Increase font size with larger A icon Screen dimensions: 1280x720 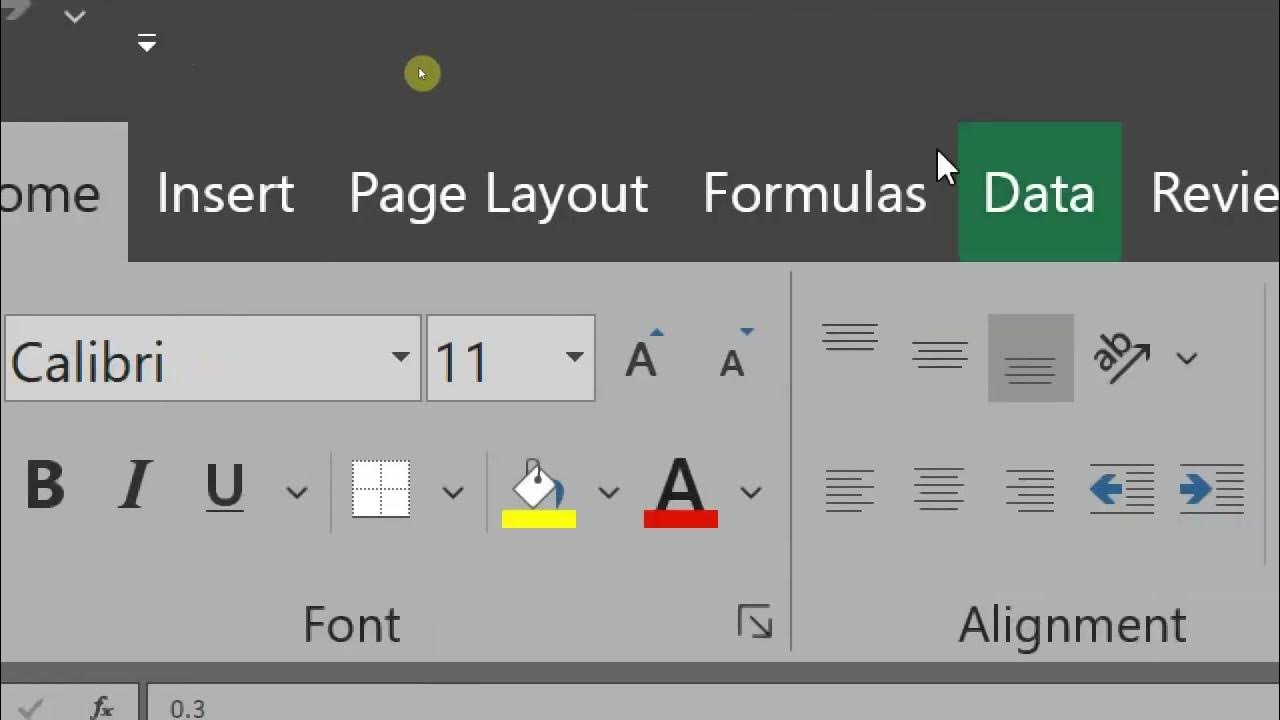(641, 358)
